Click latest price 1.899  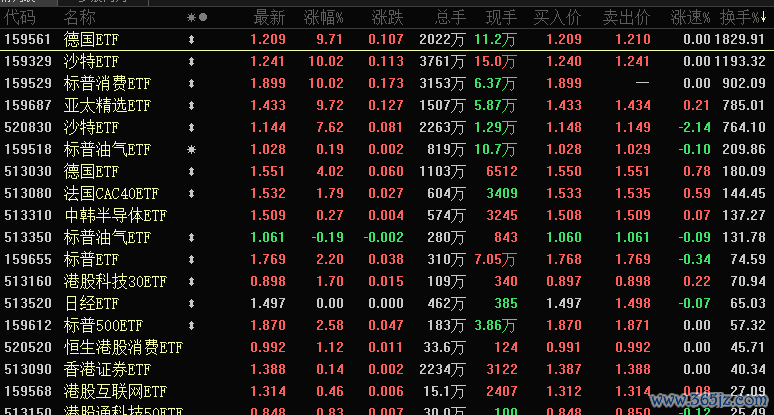pyautogui.click(x=268, y=83)
